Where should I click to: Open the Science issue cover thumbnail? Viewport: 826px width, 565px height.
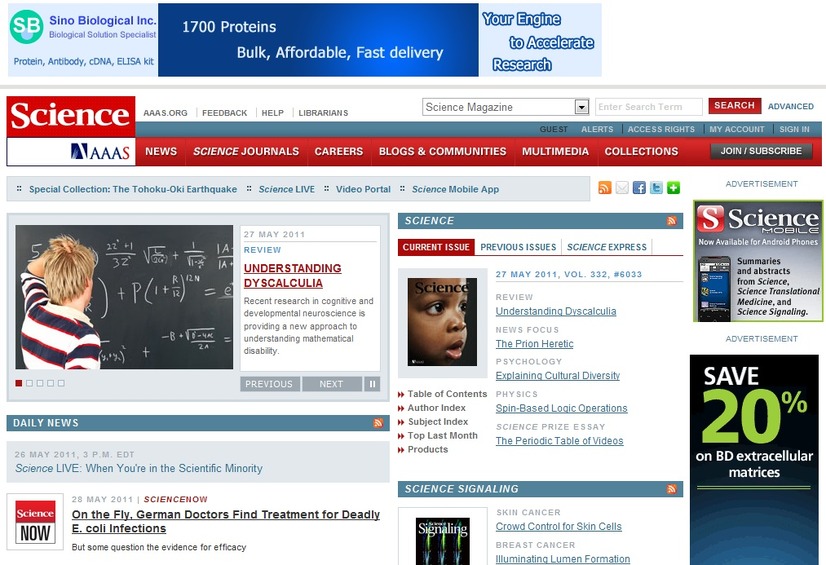click(x=442, y=322)
